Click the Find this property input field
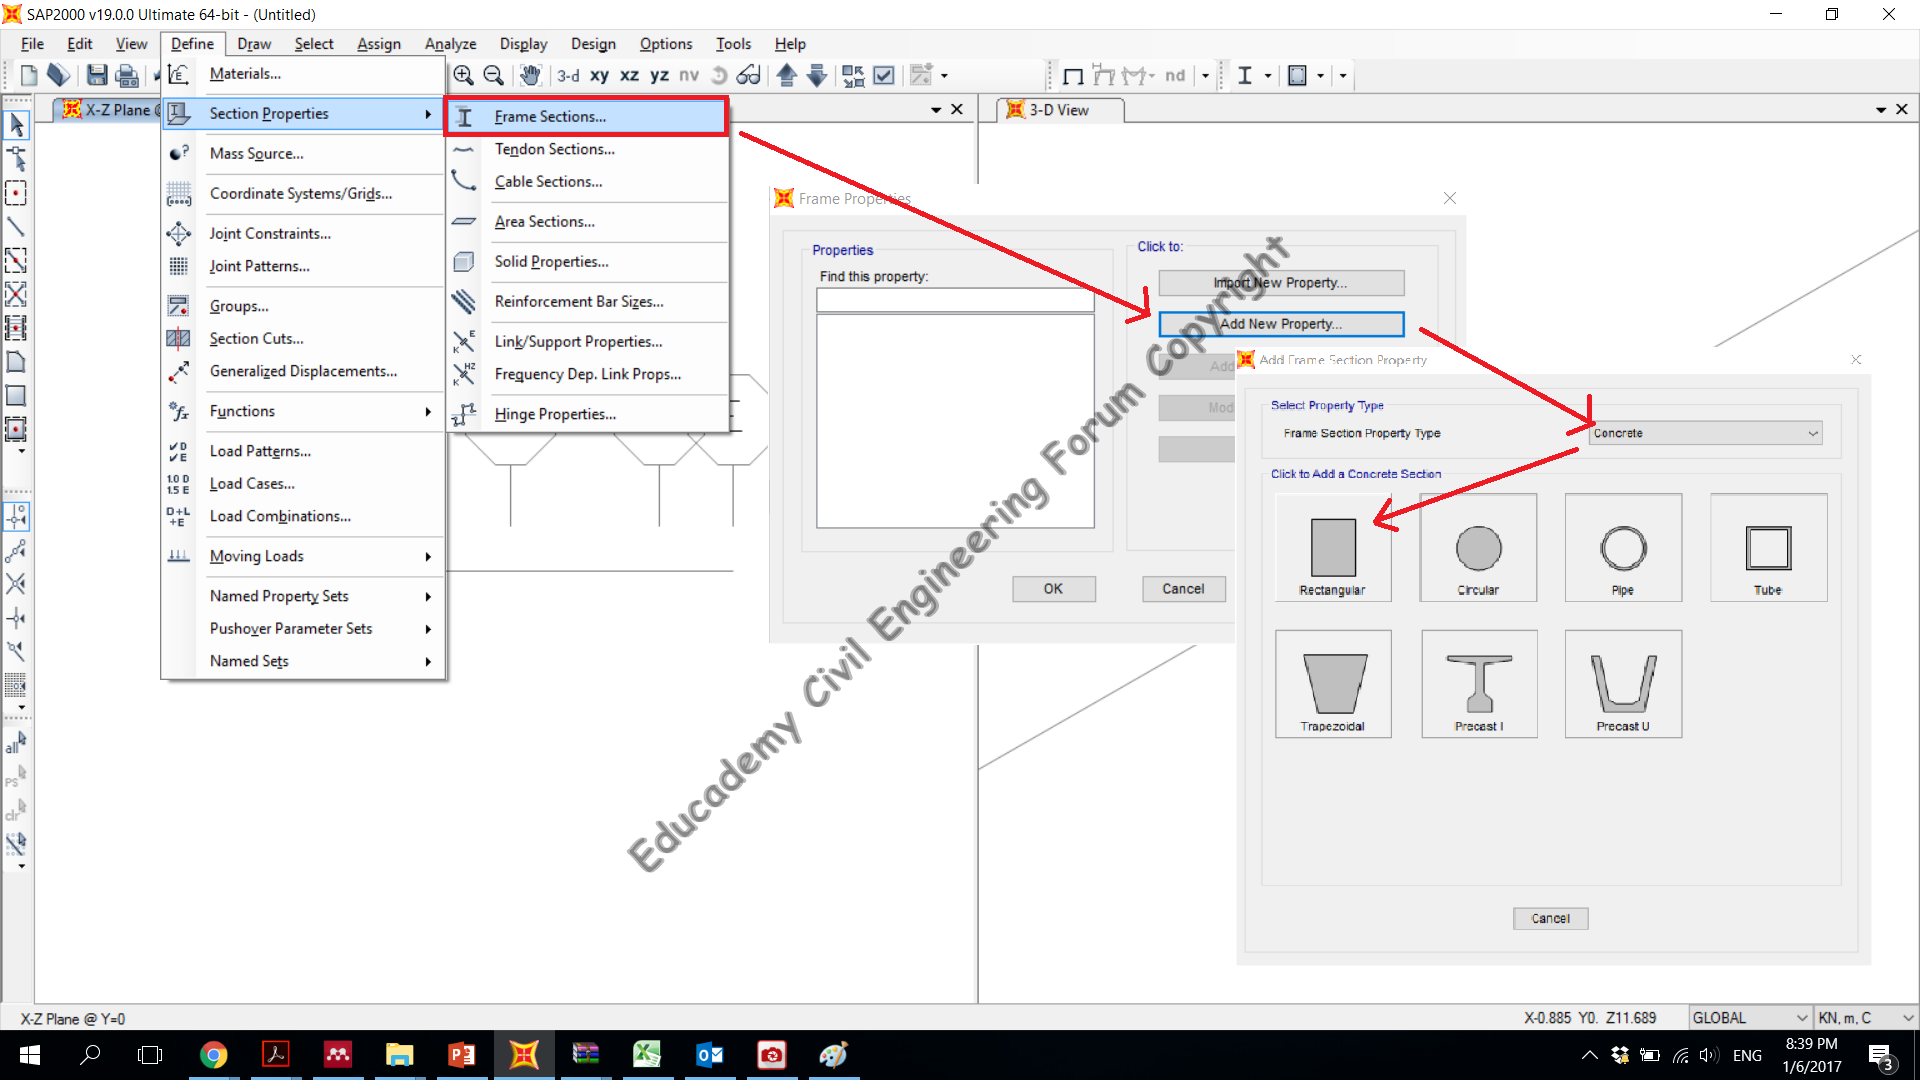This screenshot has height=1080, width=1920. [x=955, y=300]
